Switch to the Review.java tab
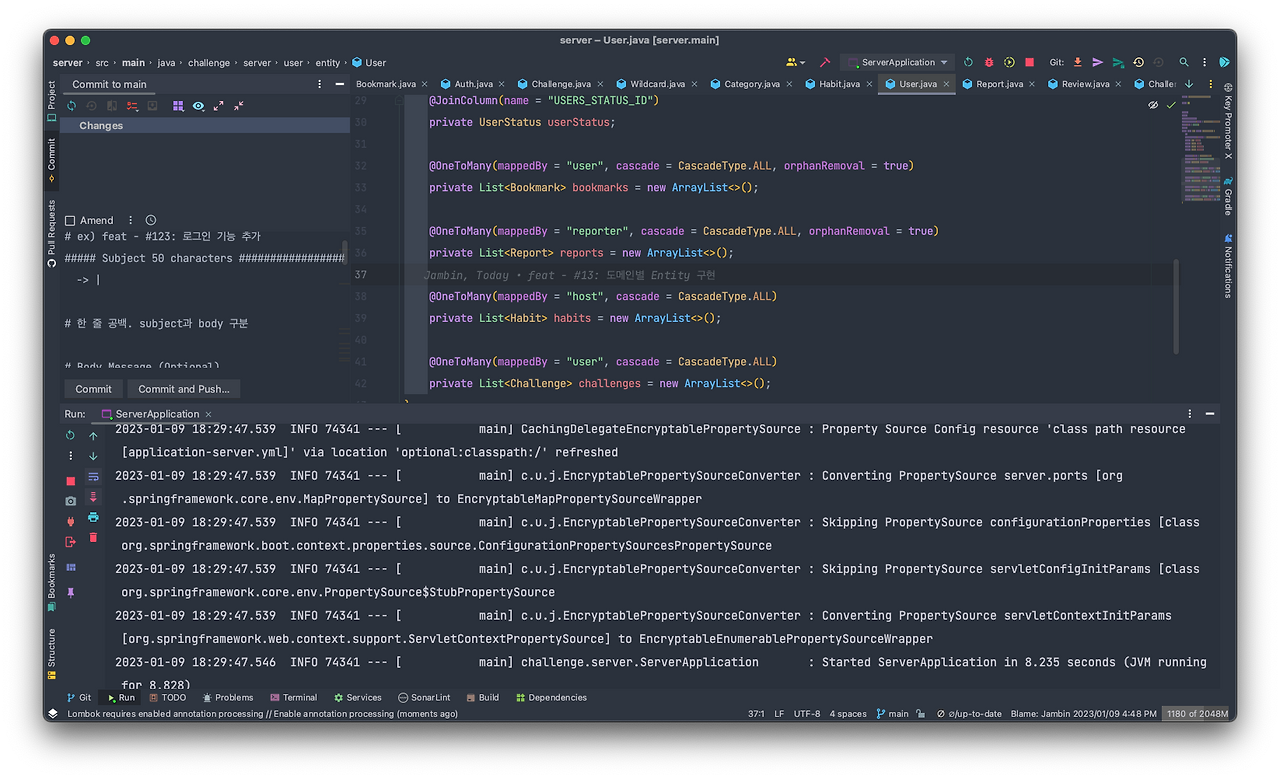The height and width of the screenshot is (779, 1280). point(1086,84)
